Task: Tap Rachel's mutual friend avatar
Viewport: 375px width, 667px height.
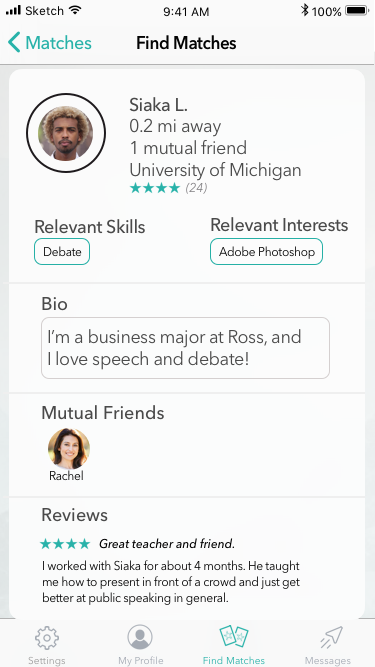Action: (x=69, y=449)
